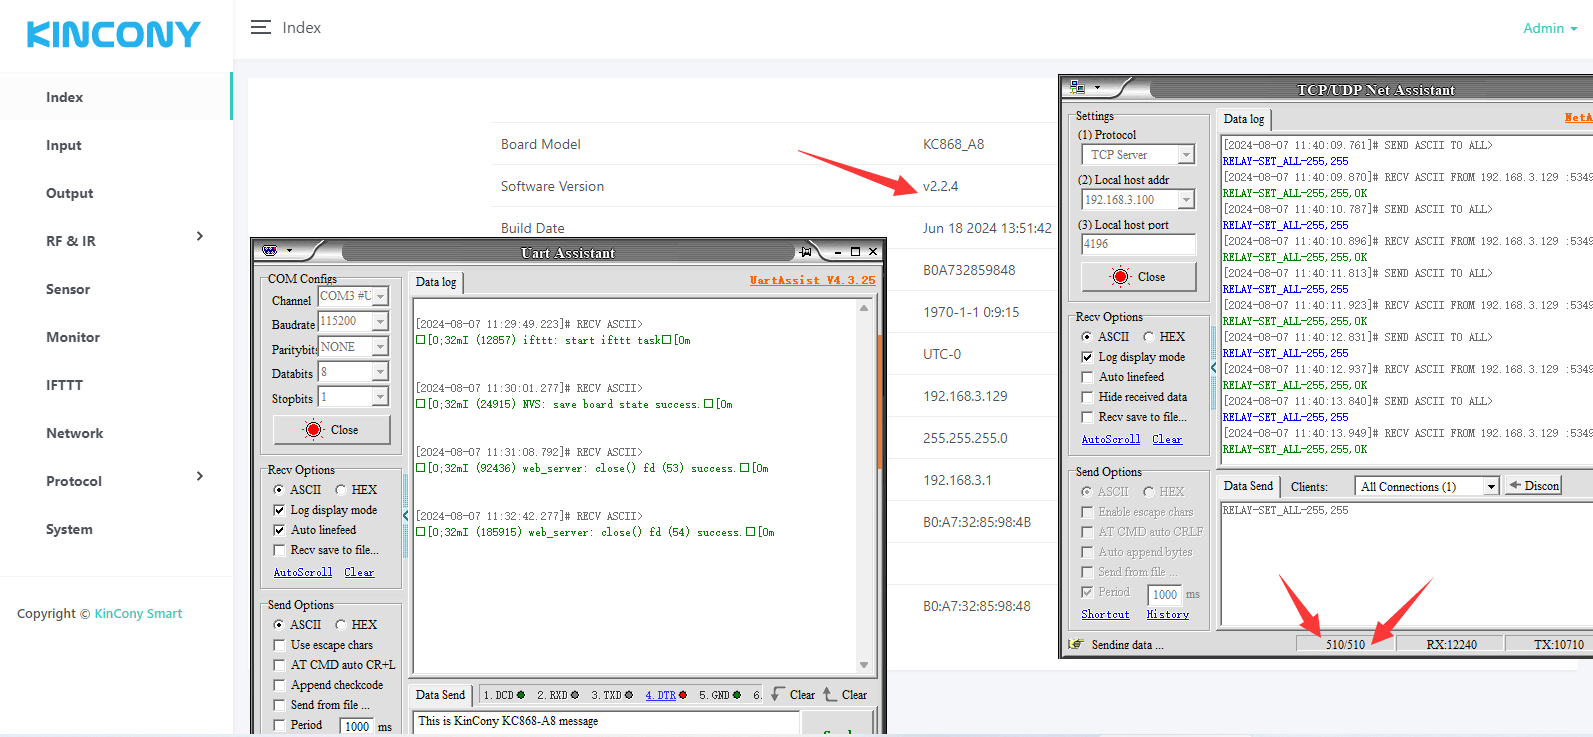
Task: Enable Recv save to file in Uart Assistant
Action: (x=280, y=550)
